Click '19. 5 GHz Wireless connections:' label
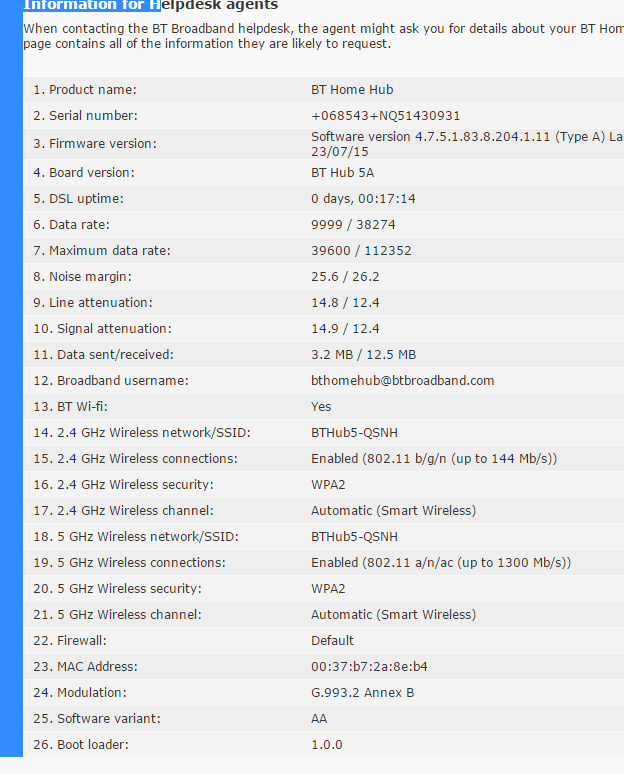 coord(129,563)
